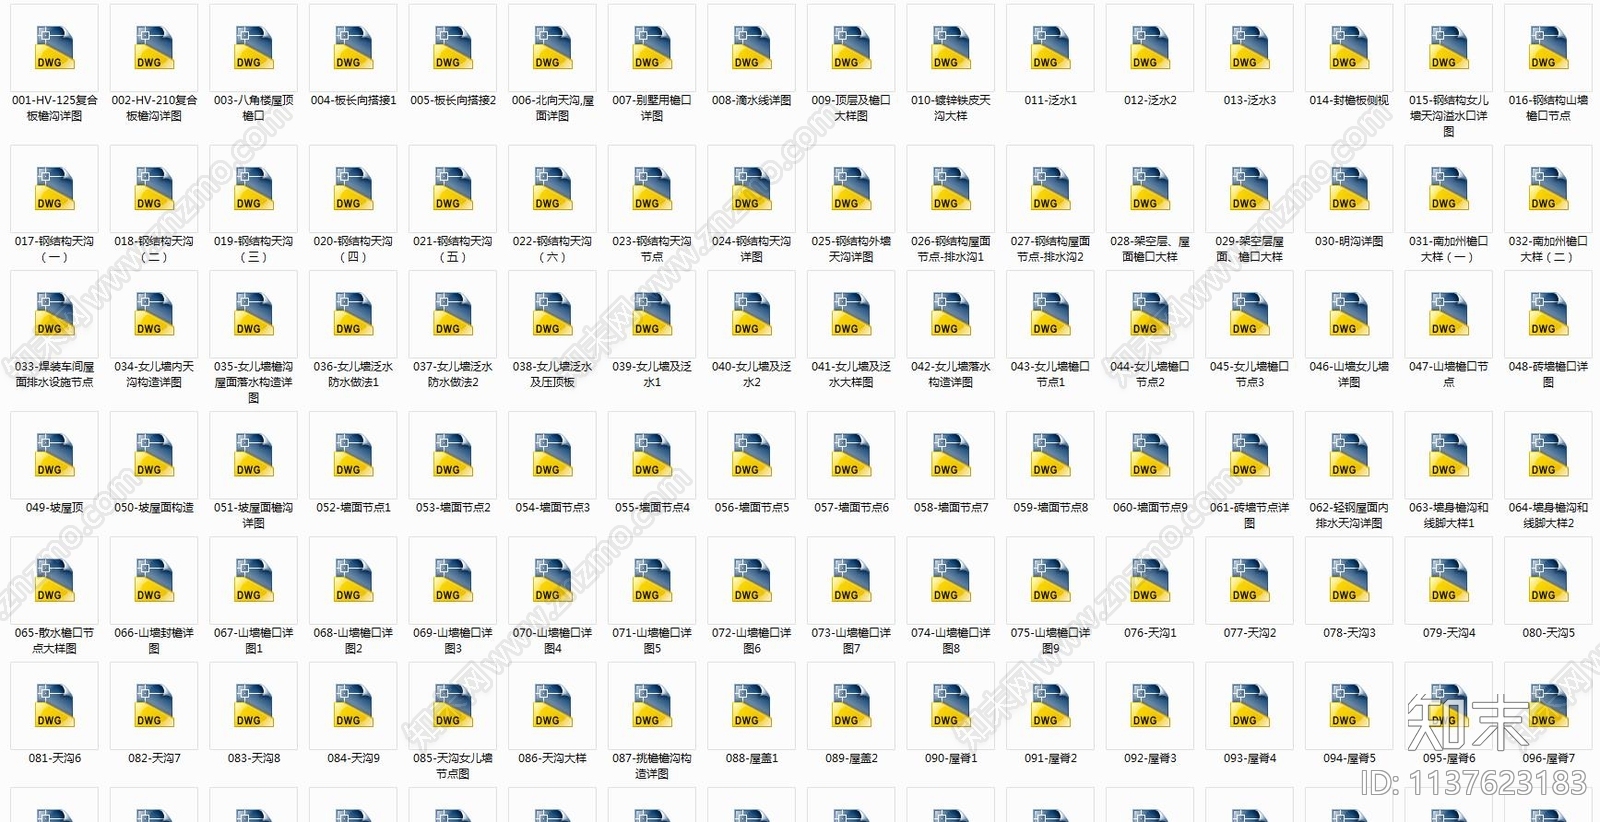Click the 027-钢结构屋面节点-排水沟2 DWG icon
Viewport: 1600px width, 822px height.
pos(1050,189)
